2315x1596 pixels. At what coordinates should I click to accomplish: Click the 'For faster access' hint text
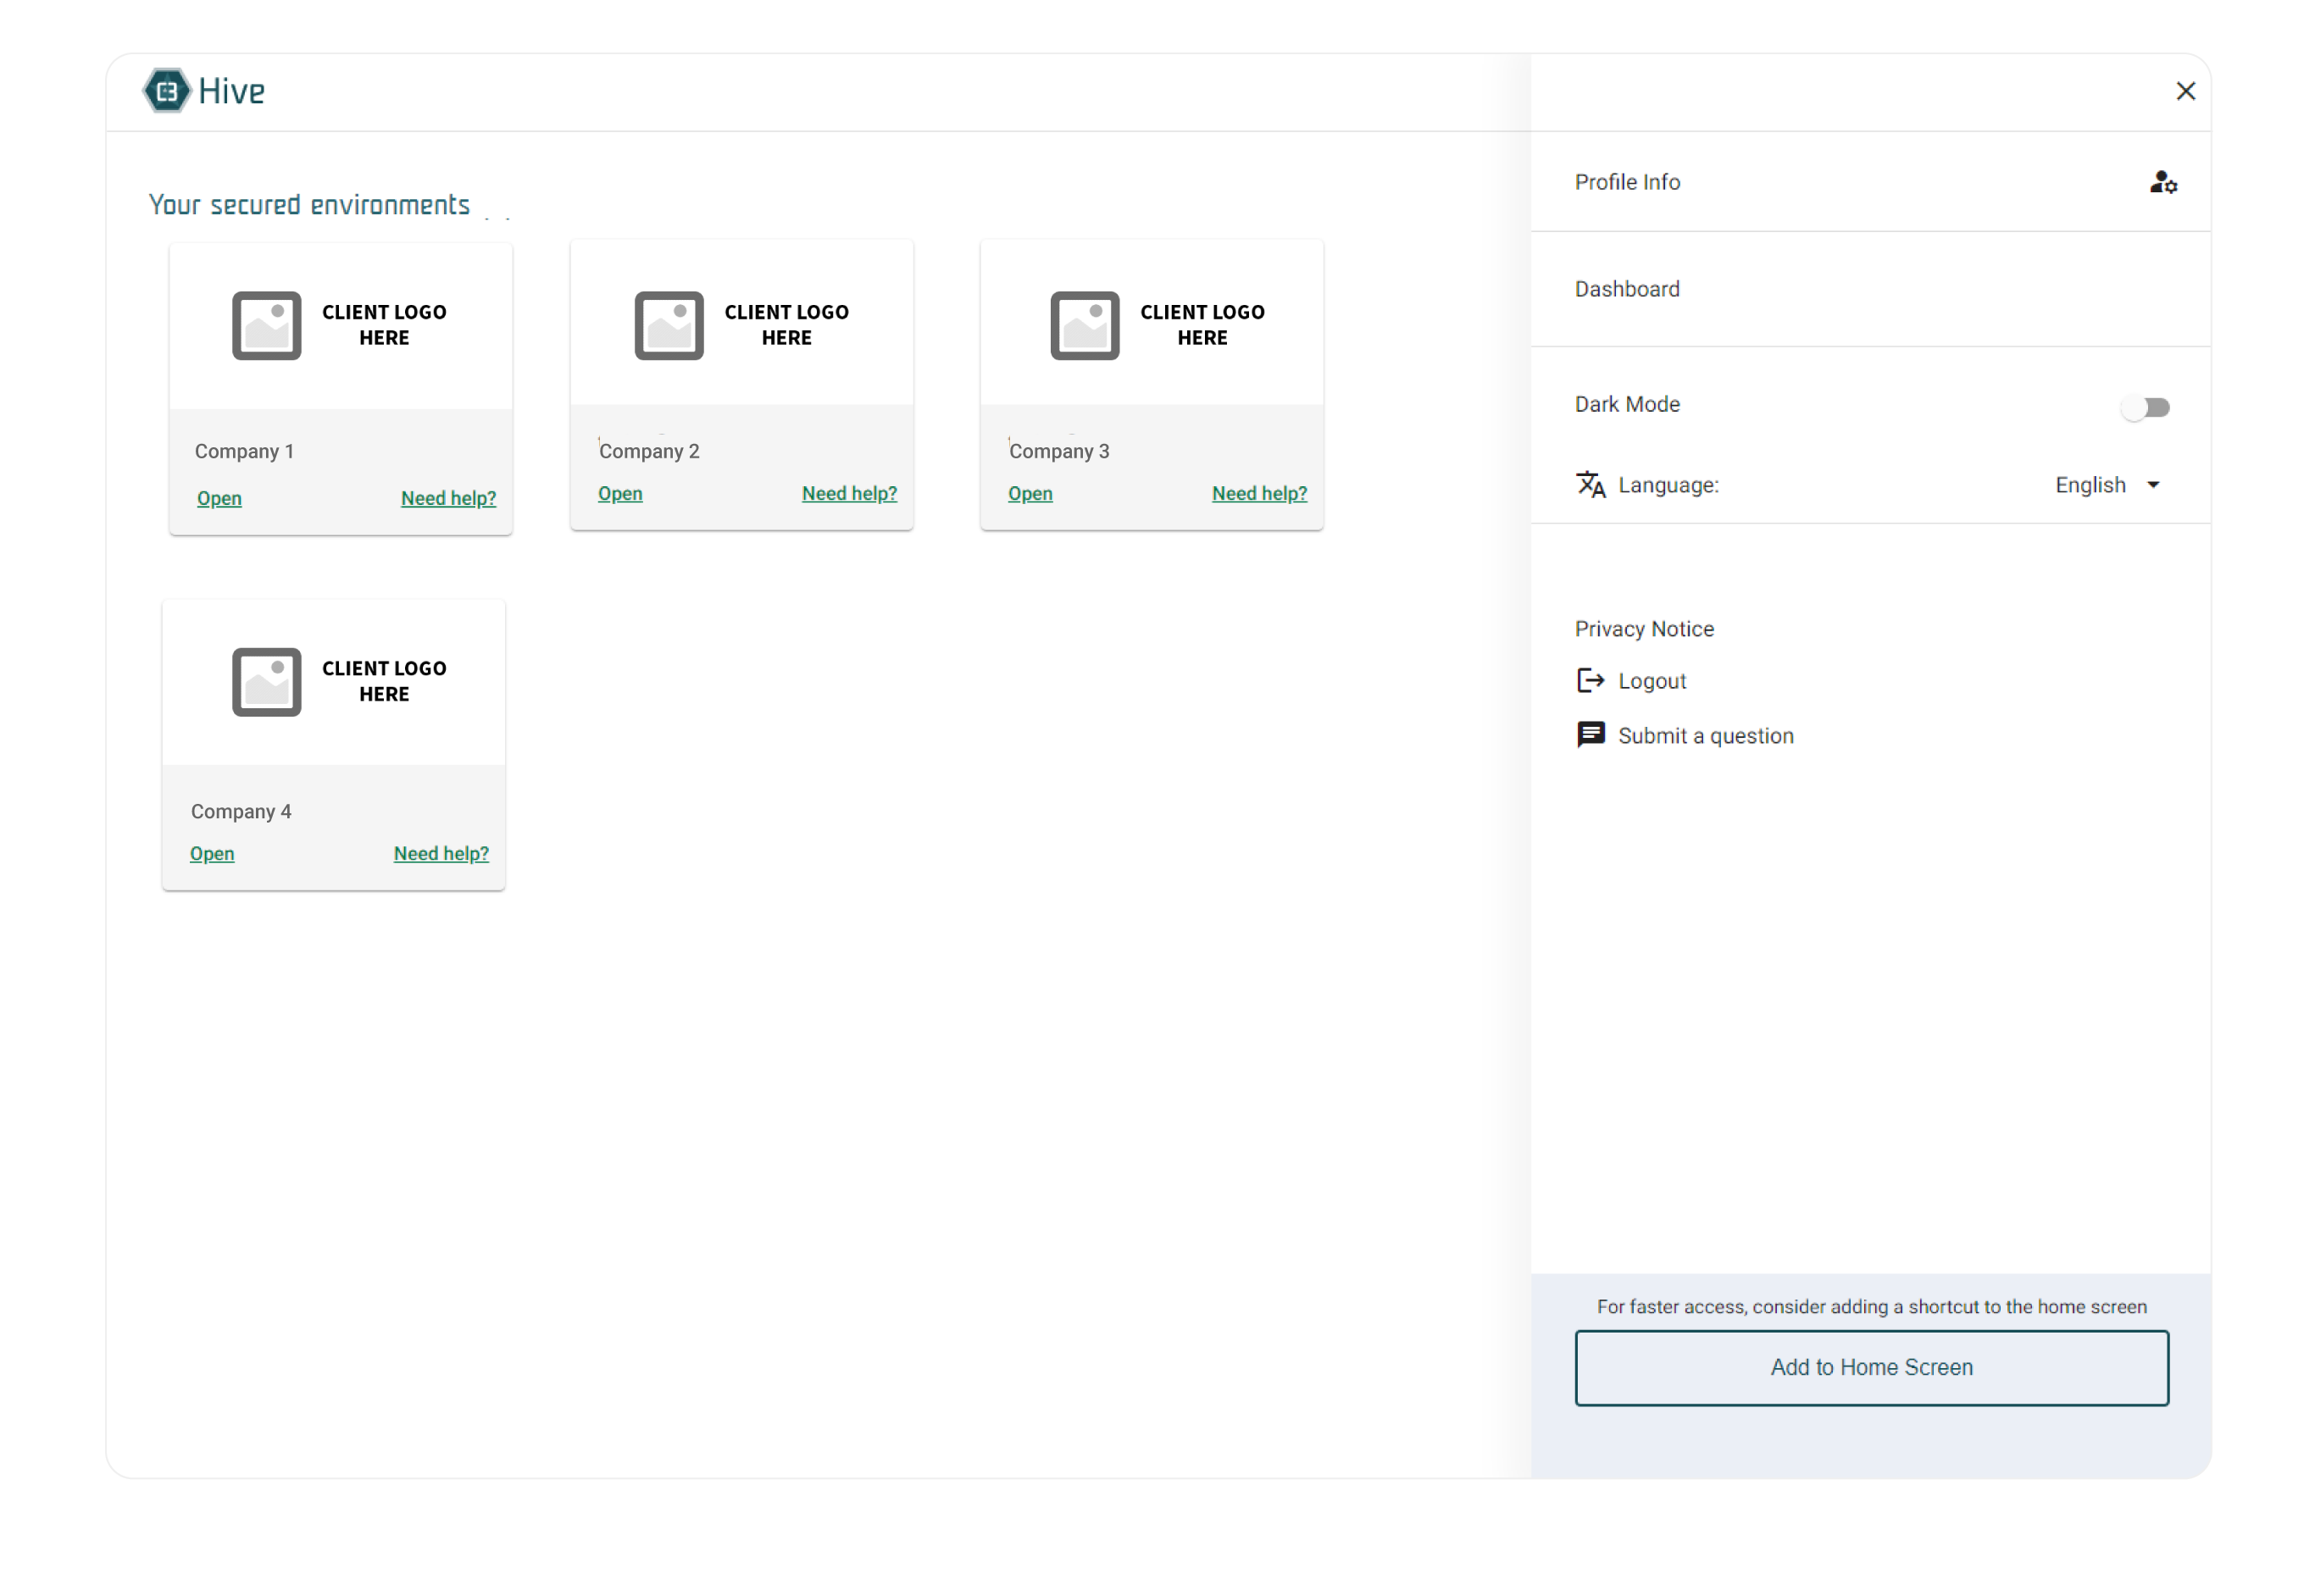point(1871,1306)
